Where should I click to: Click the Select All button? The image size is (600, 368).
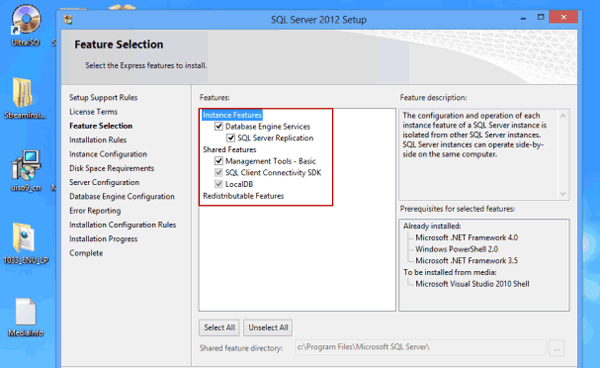(219, 328)
